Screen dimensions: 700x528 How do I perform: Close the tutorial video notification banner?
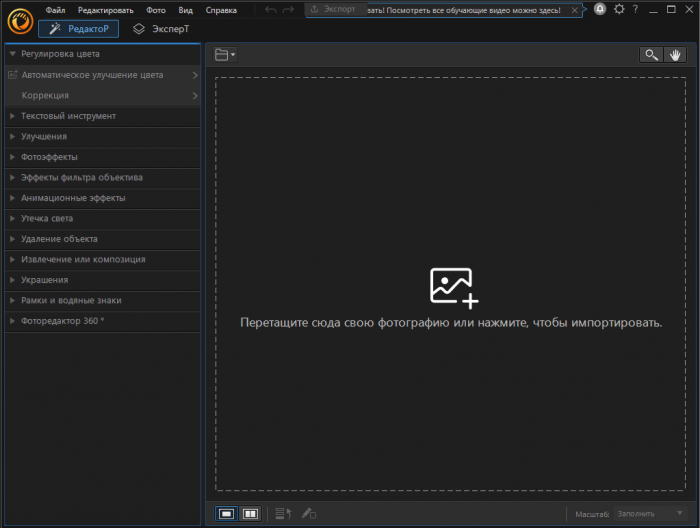pyautogui.click(x=573, y=10)
